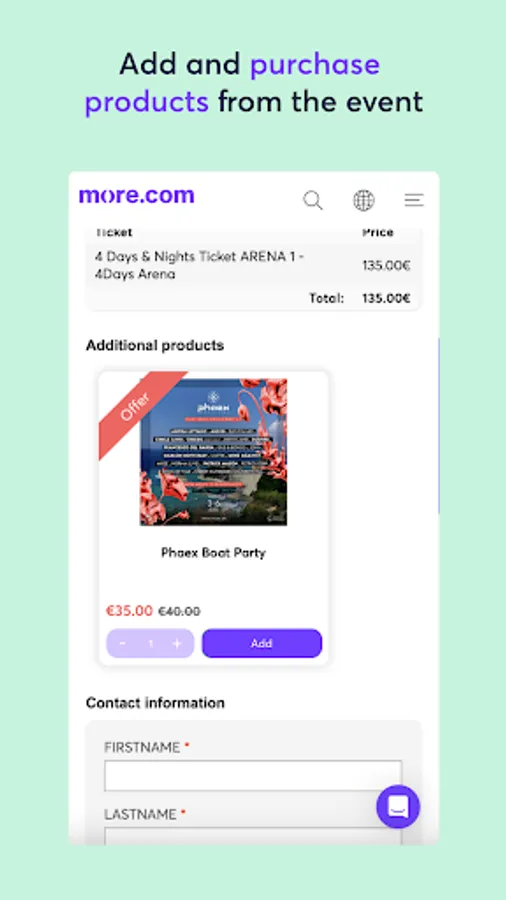
Task: Open the chat support bubble
Action: pos(398,806)
